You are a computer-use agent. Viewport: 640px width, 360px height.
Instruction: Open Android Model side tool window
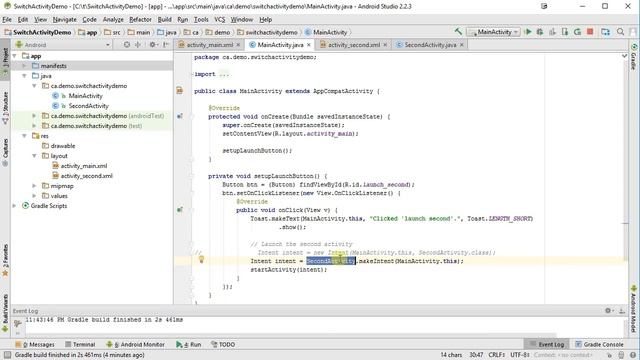pyautogui.click(x=634, y=309)
